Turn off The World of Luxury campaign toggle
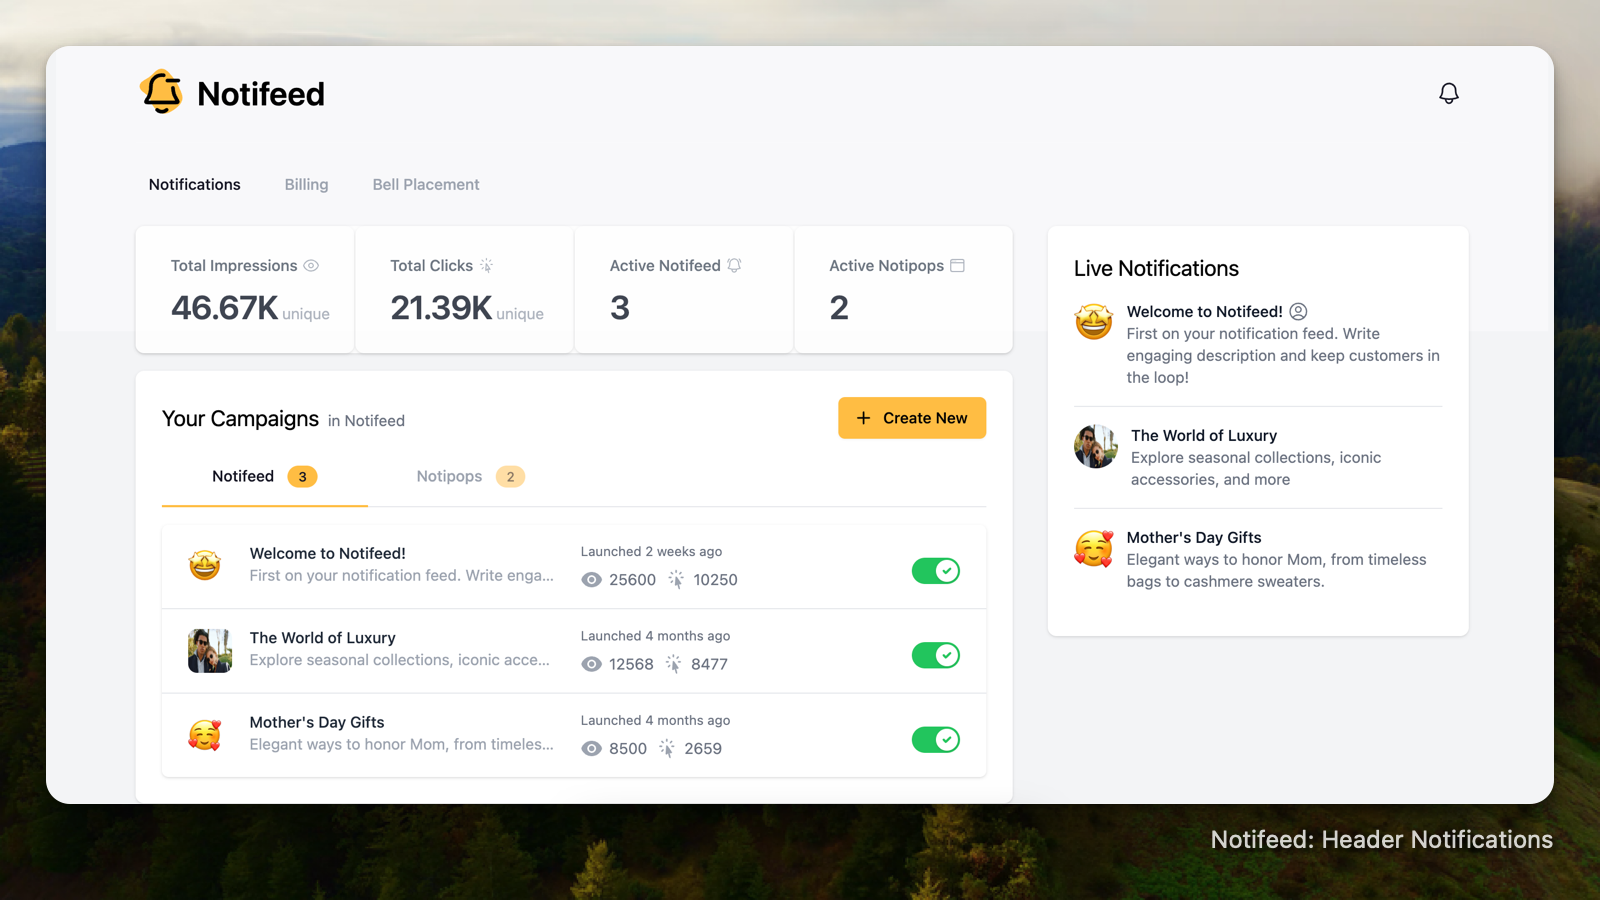The image size is (1600, 900). pos(936,655)
